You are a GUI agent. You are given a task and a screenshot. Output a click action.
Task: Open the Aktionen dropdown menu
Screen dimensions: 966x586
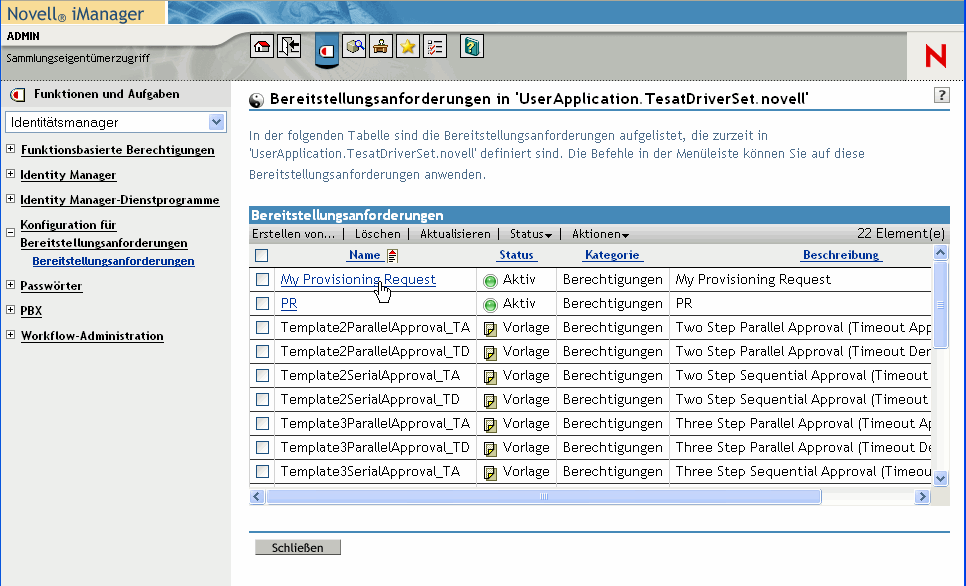[x=600, y=234]
